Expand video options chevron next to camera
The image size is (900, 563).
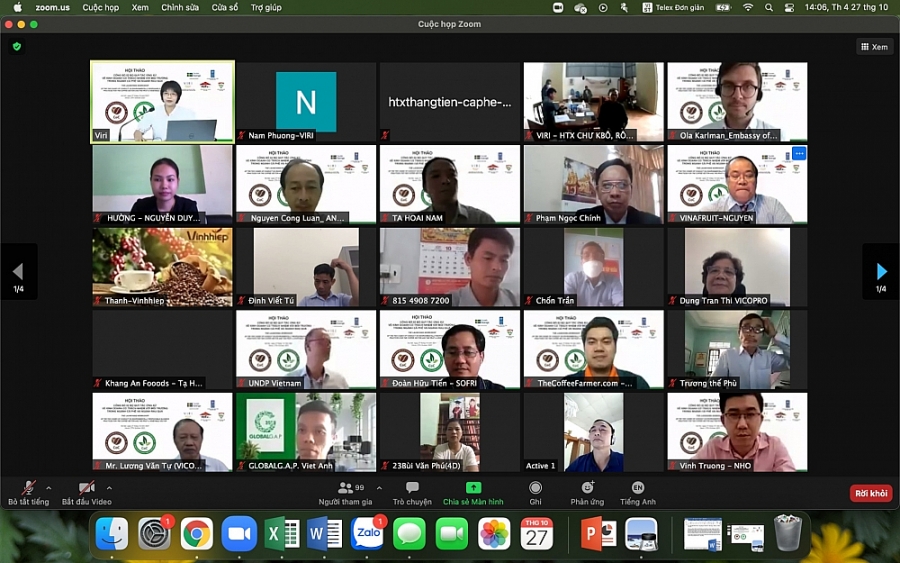(109, 488)
